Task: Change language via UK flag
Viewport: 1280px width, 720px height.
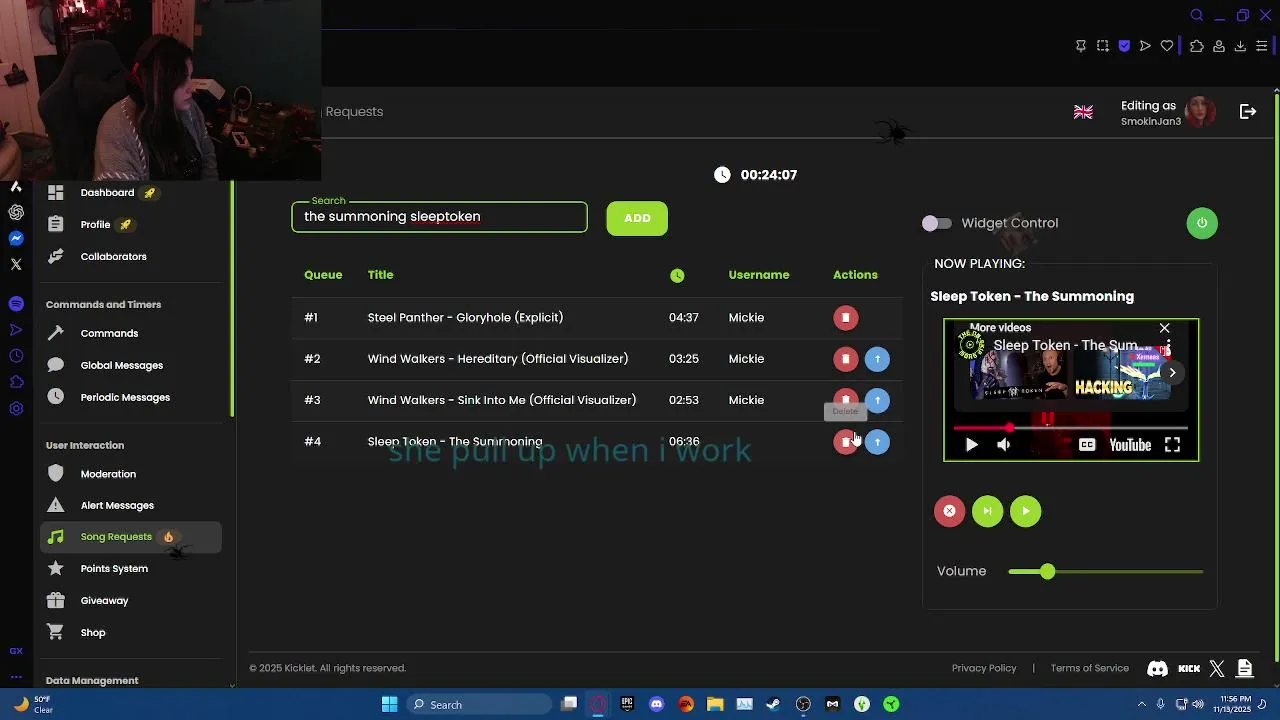Action: (1083, 112)
